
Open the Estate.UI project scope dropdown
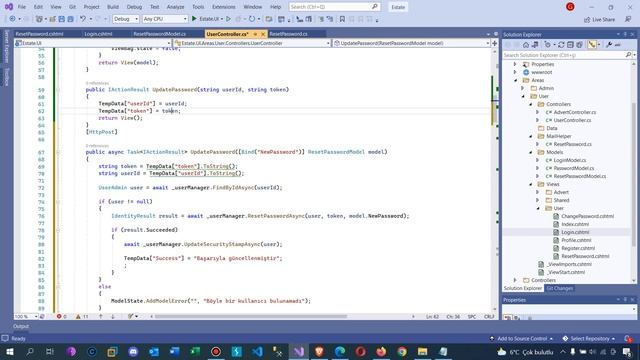tap(93, 43)
